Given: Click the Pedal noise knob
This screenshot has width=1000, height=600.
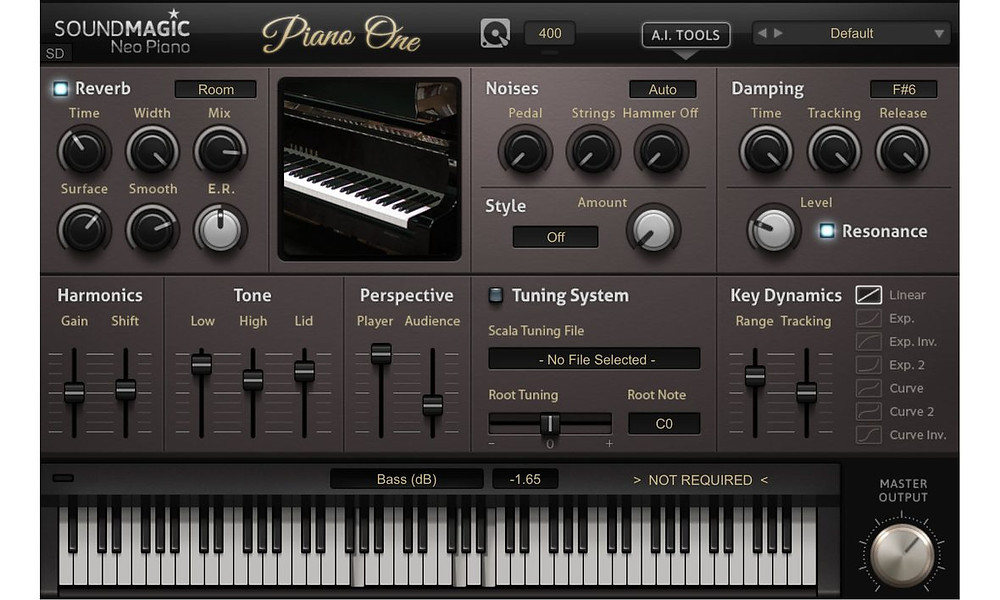Looking at the screenshot, I should (525, 151).
